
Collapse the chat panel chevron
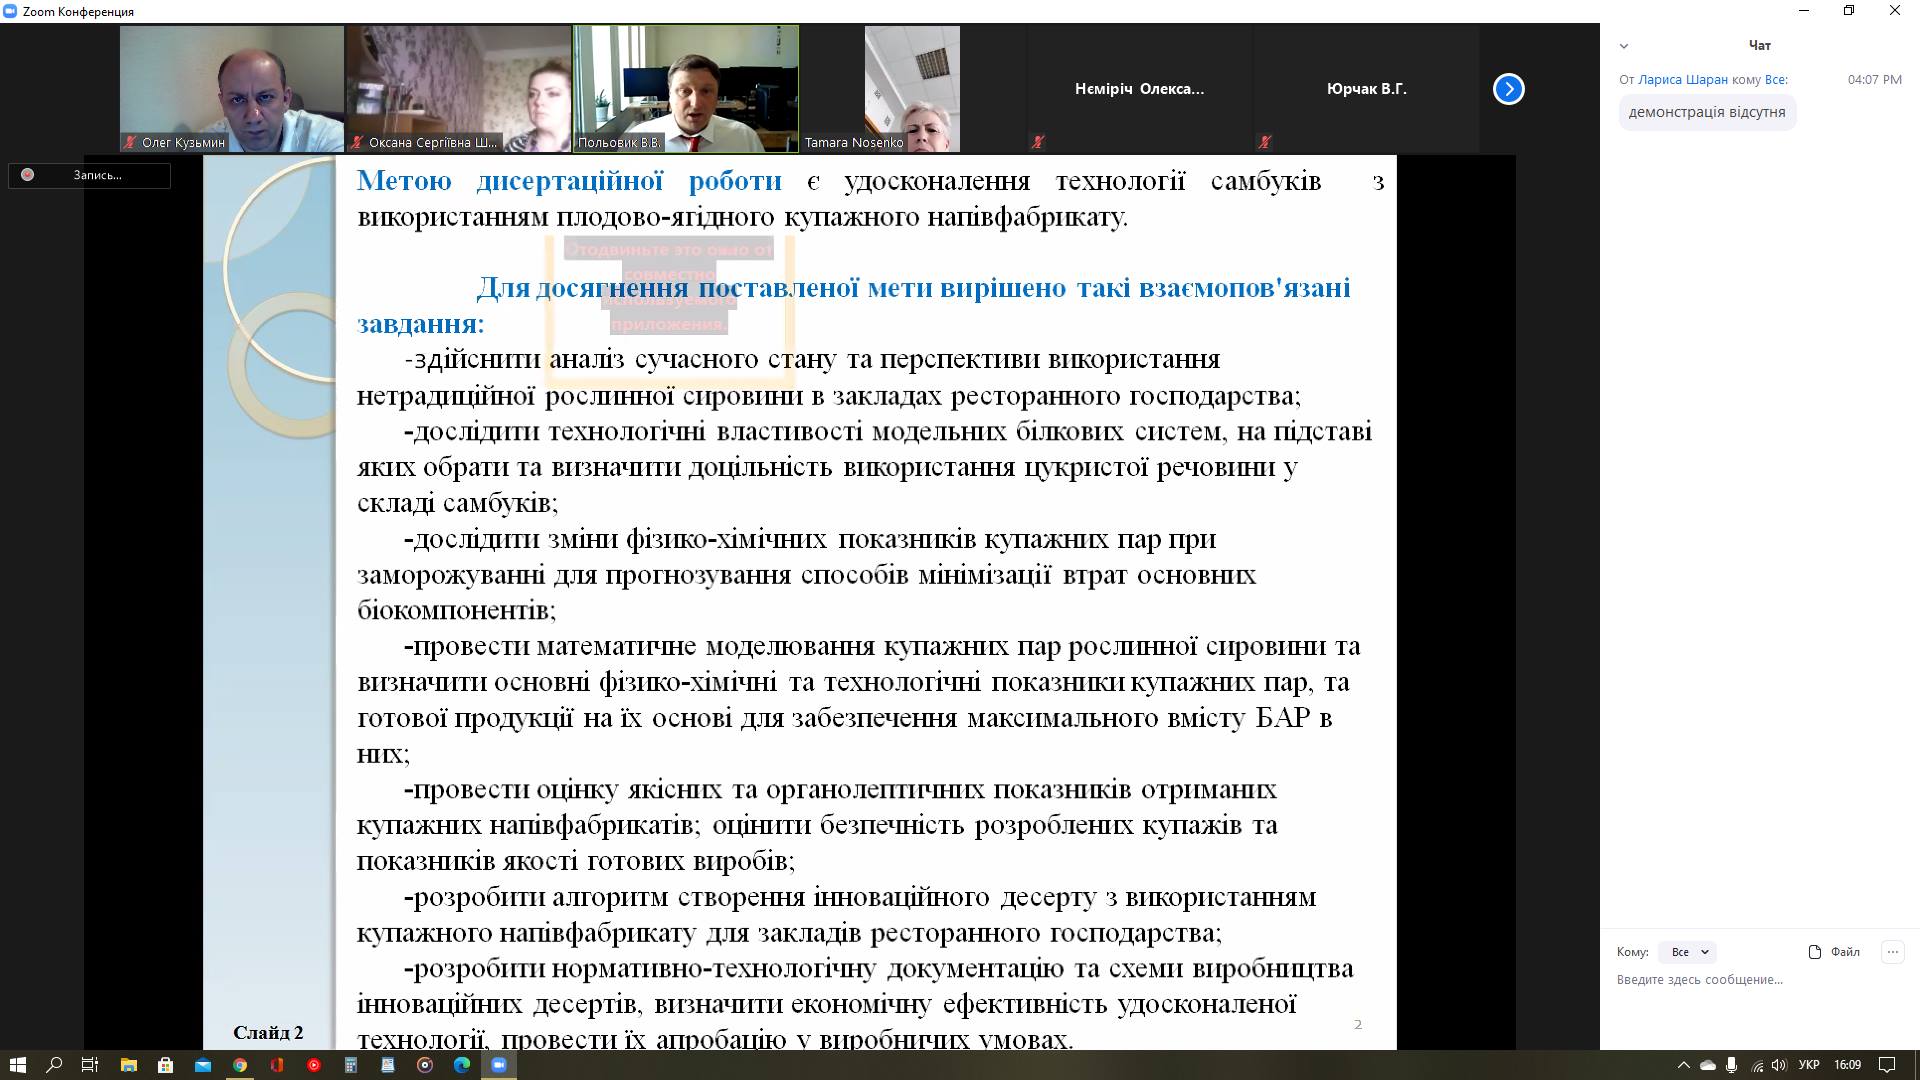click(1624, 46)
